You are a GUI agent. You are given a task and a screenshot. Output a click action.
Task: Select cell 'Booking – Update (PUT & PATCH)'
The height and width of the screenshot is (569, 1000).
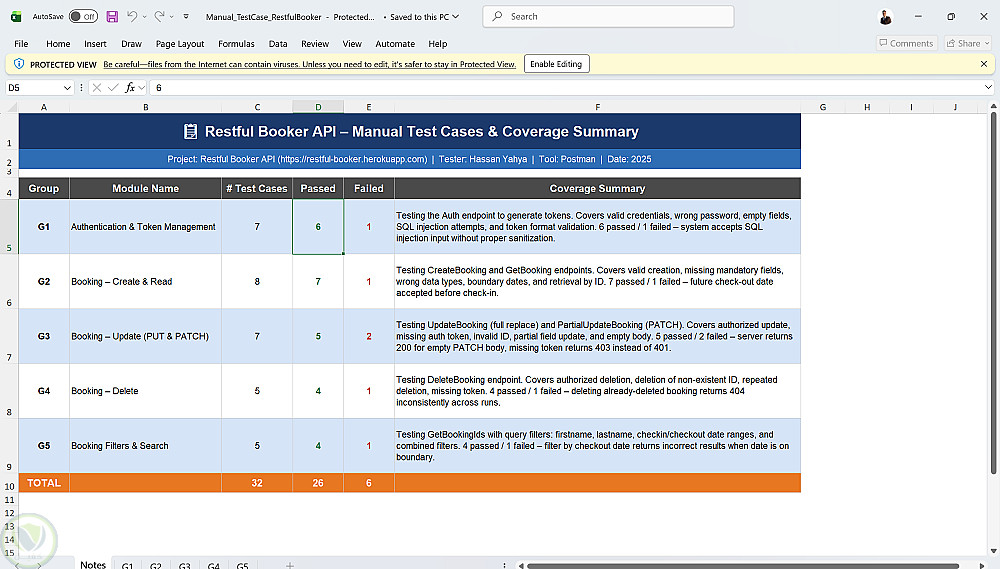point(145,336)
